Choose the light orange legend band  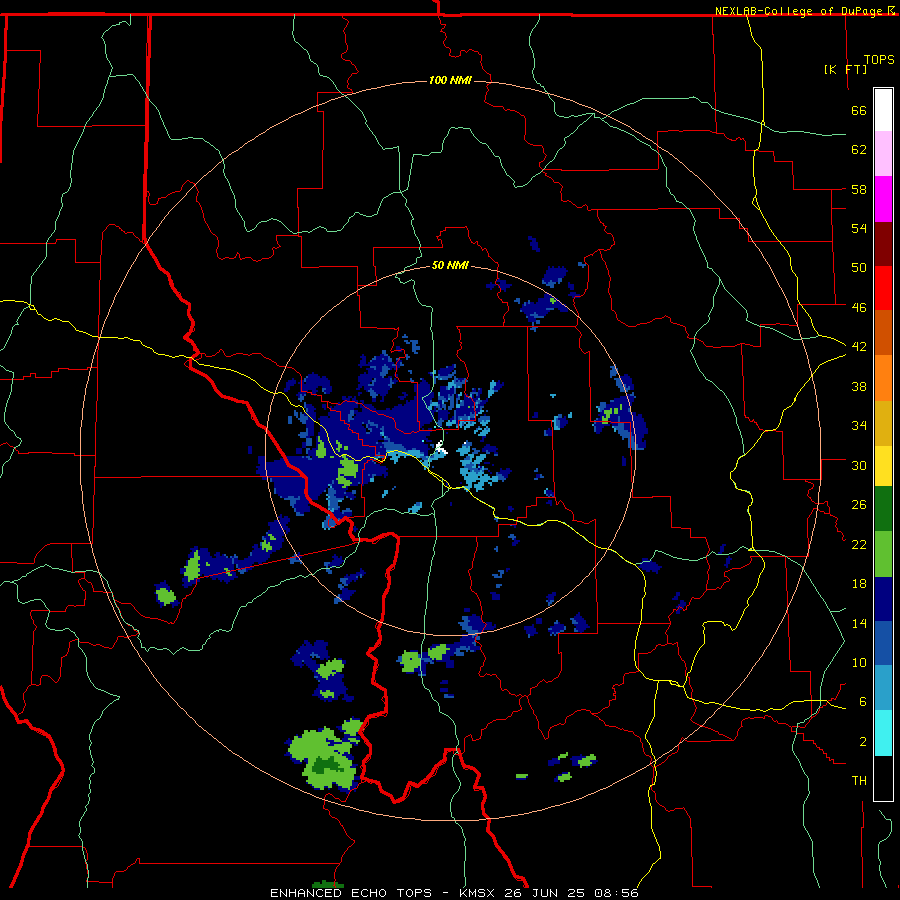[883, 378]
